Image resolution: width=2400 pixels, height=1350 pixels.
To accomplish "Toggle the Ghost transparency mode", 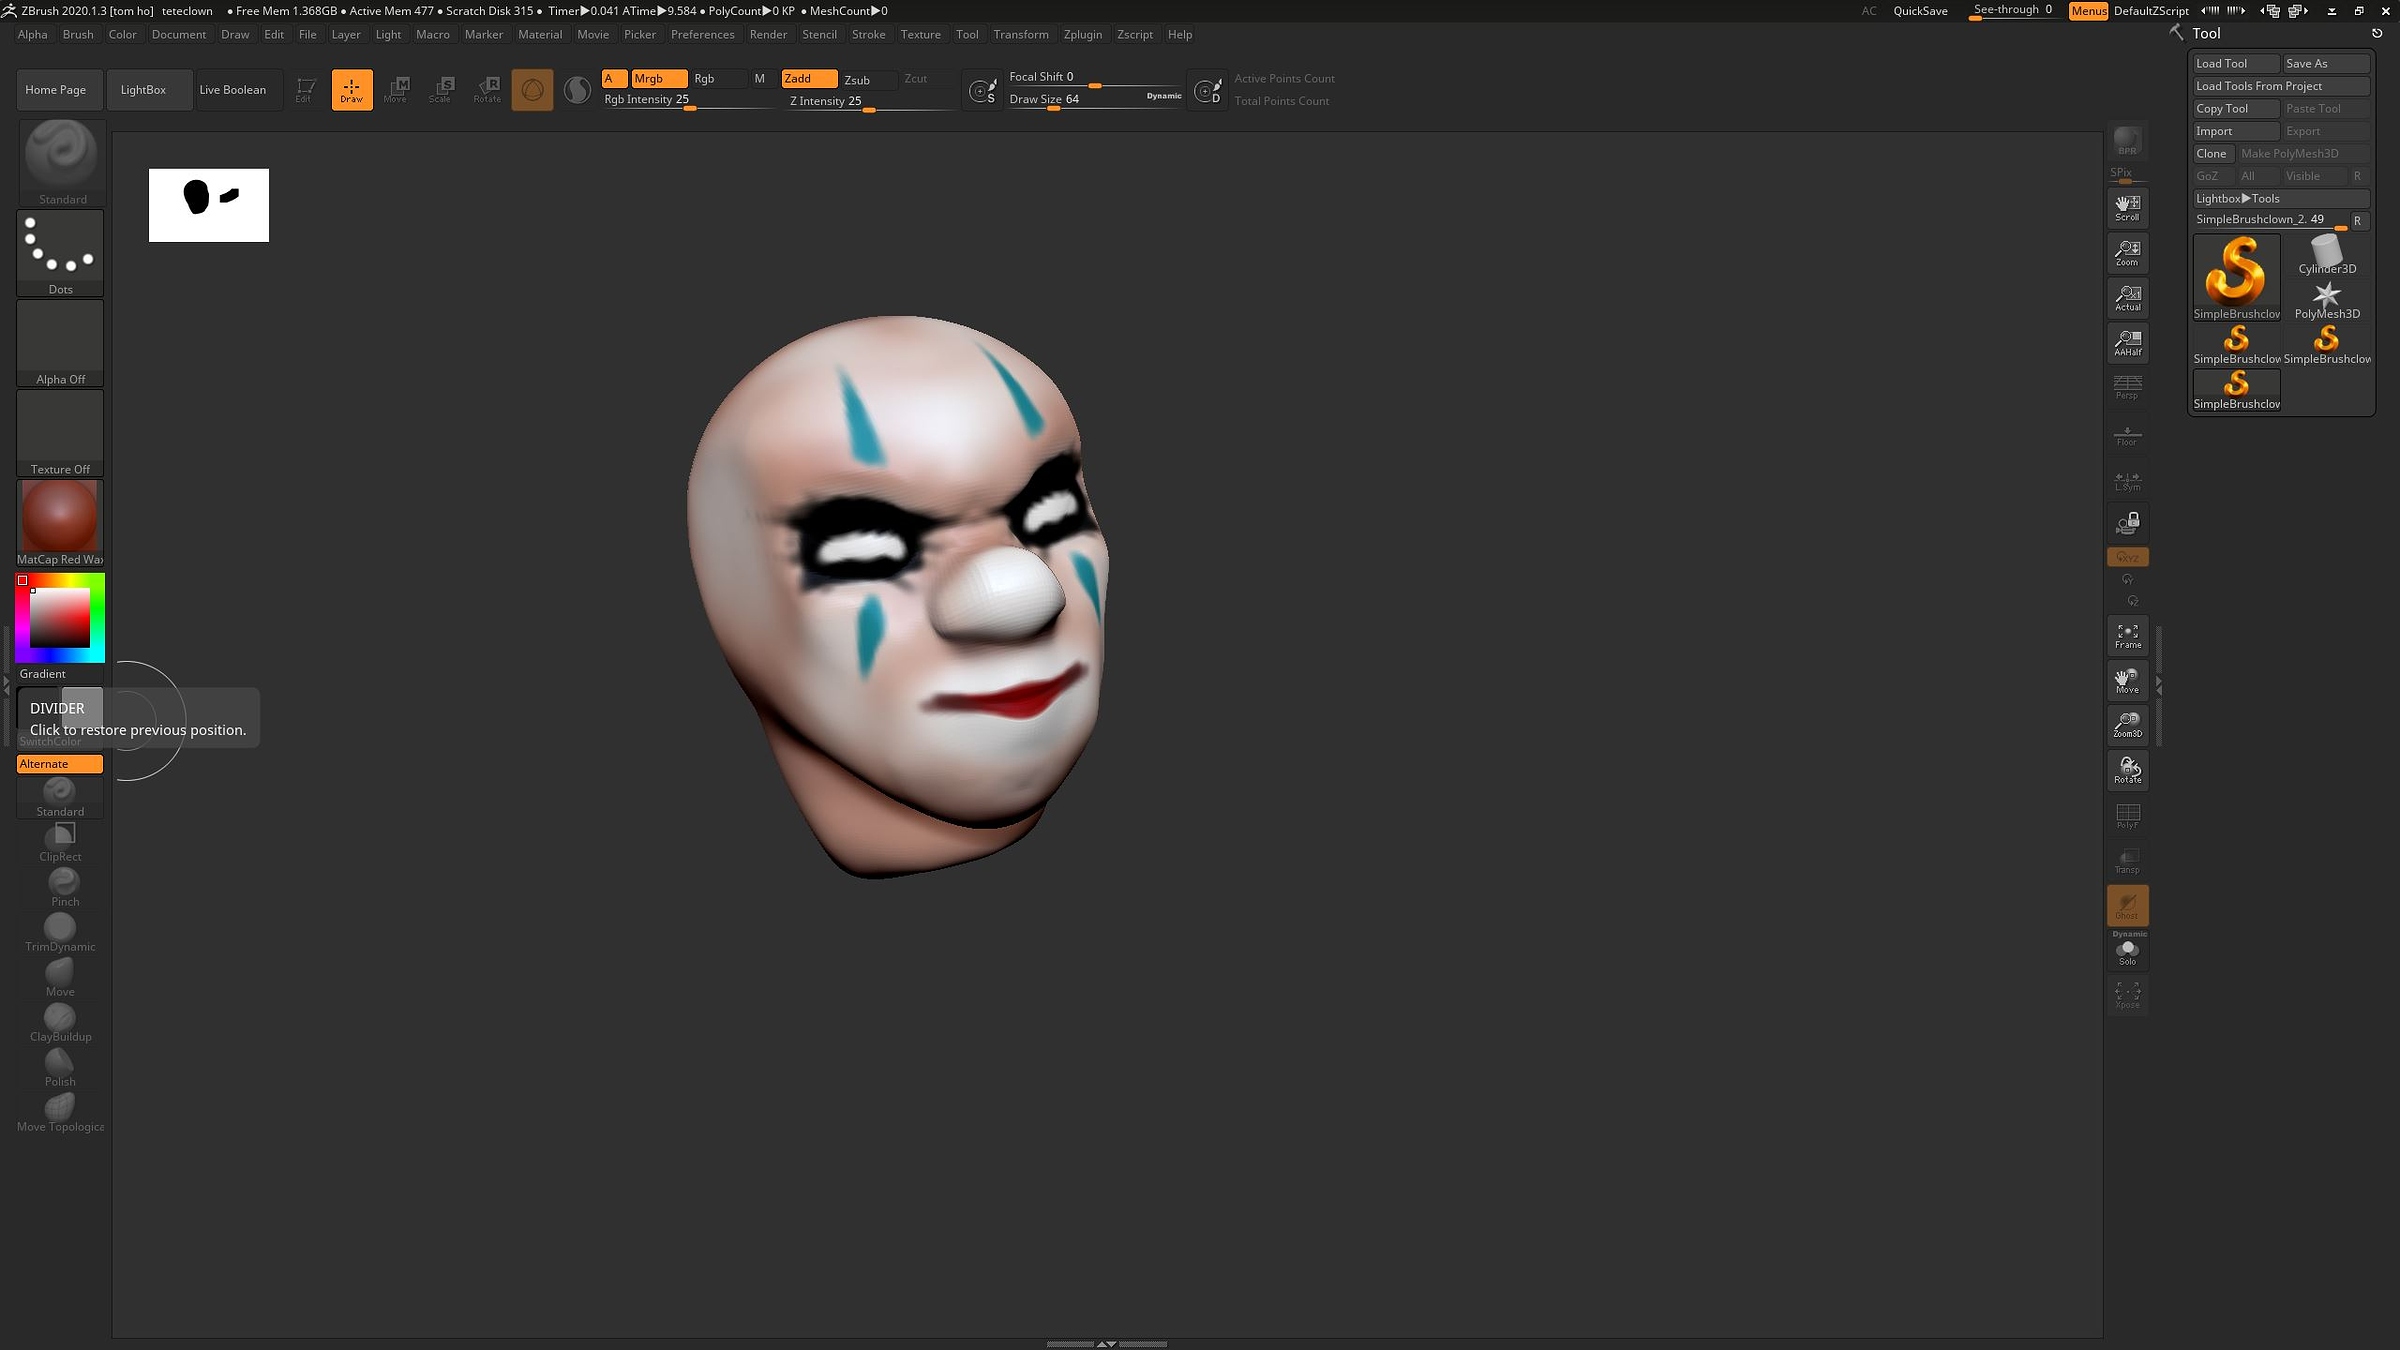I will [2127, 906].
